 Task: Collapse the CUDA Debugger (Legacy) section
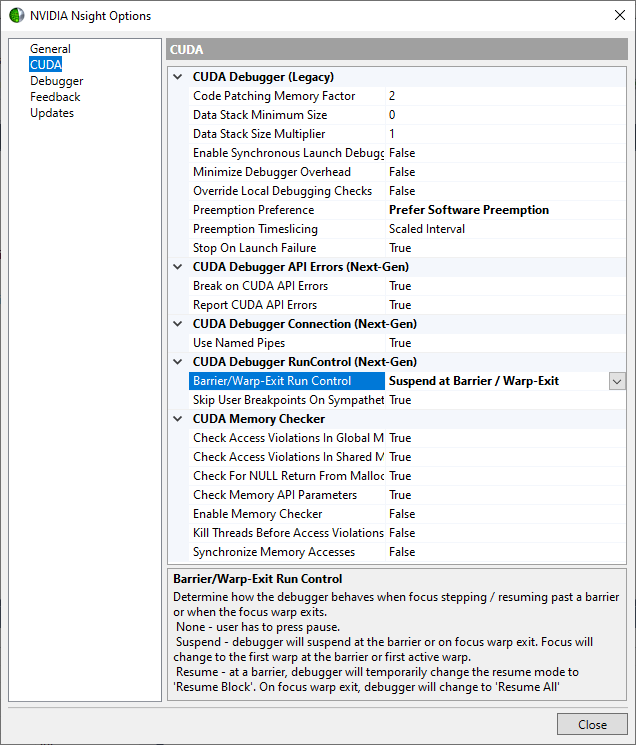click(178, 77)
